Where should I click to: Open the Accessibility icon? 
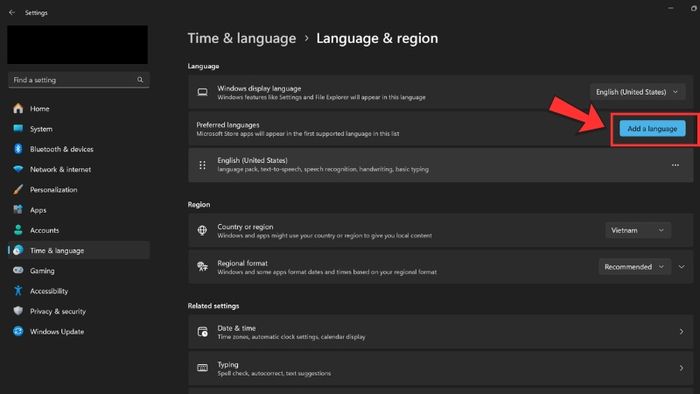tap(18, 291)
